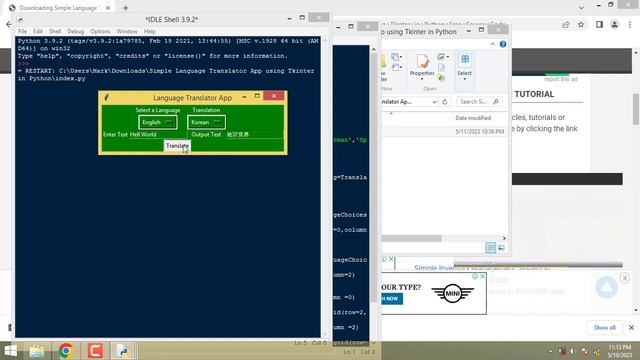640x360 pixels.
Task: Click the search magnifier icon in File Explorer
Action: pos(496,102)
